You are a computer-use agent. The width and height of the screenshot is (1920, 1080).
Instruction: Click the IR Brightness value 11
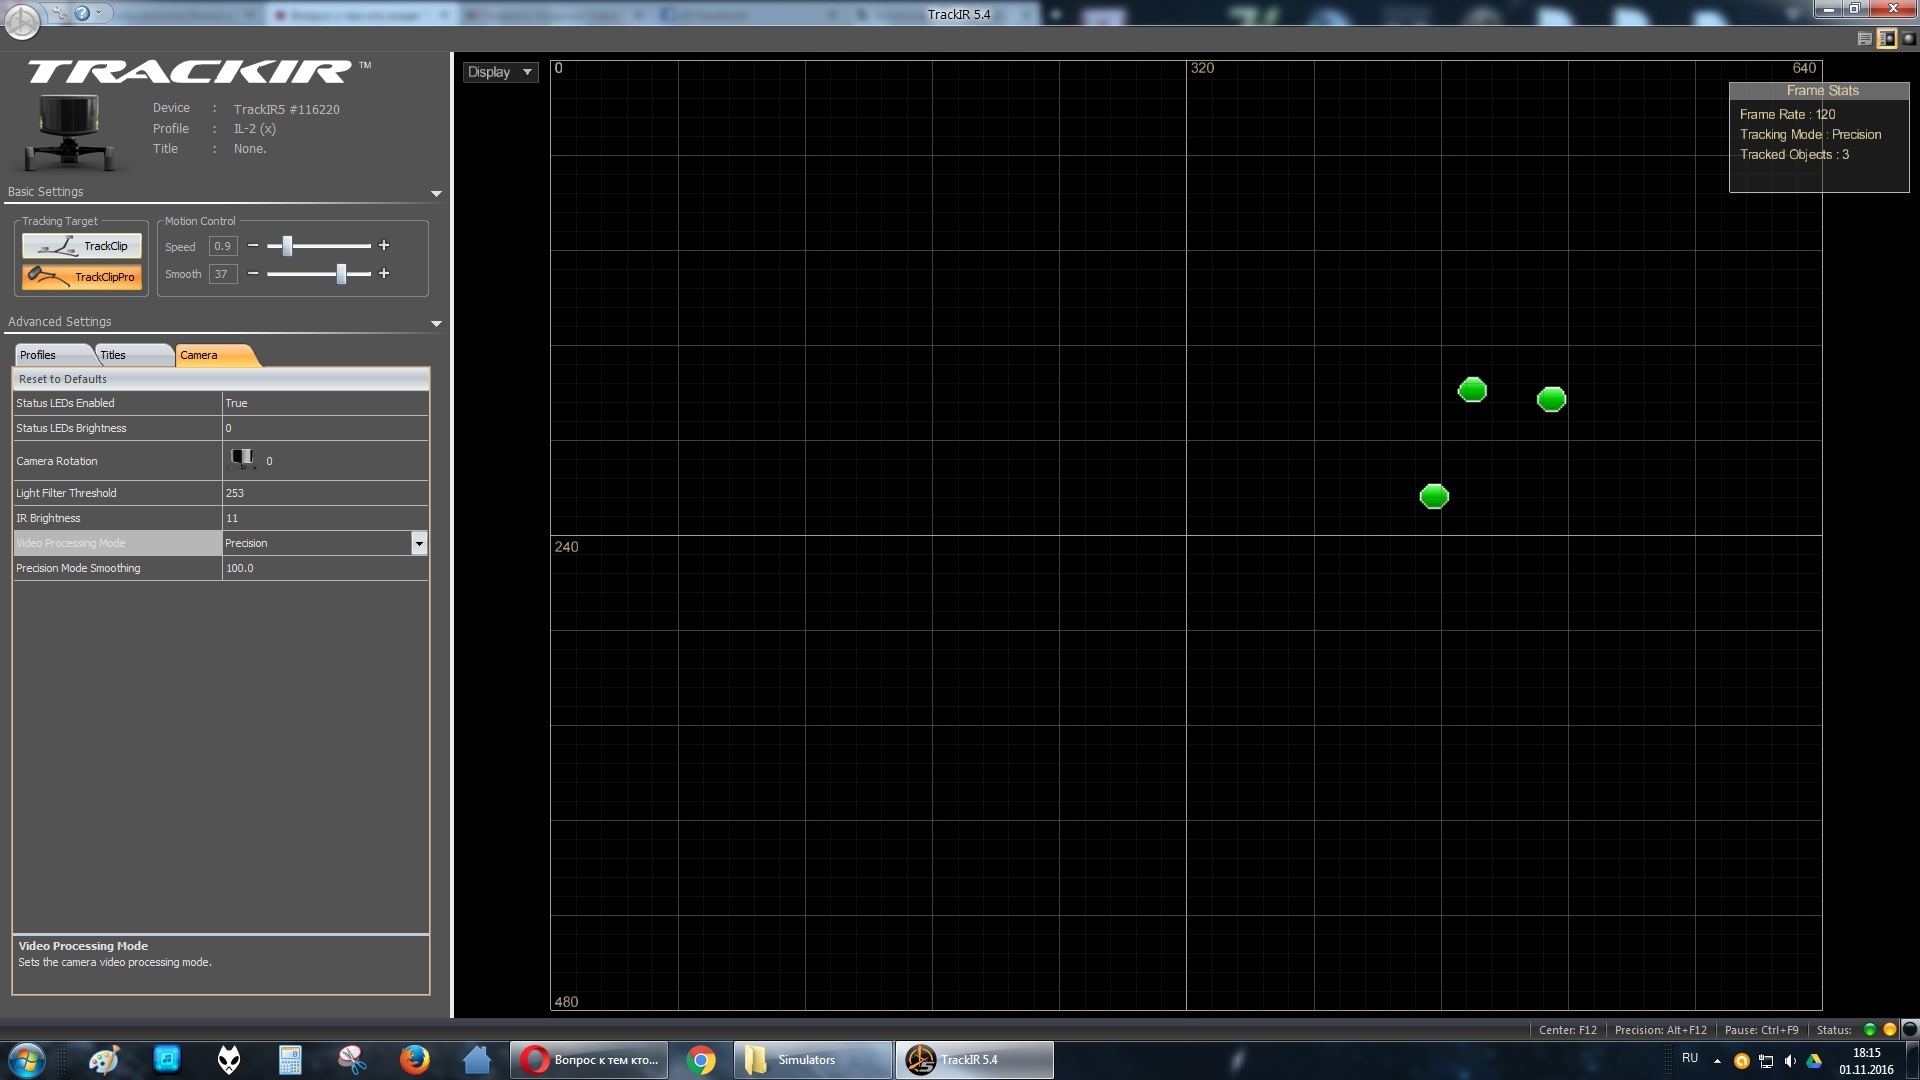pos(325,518)
